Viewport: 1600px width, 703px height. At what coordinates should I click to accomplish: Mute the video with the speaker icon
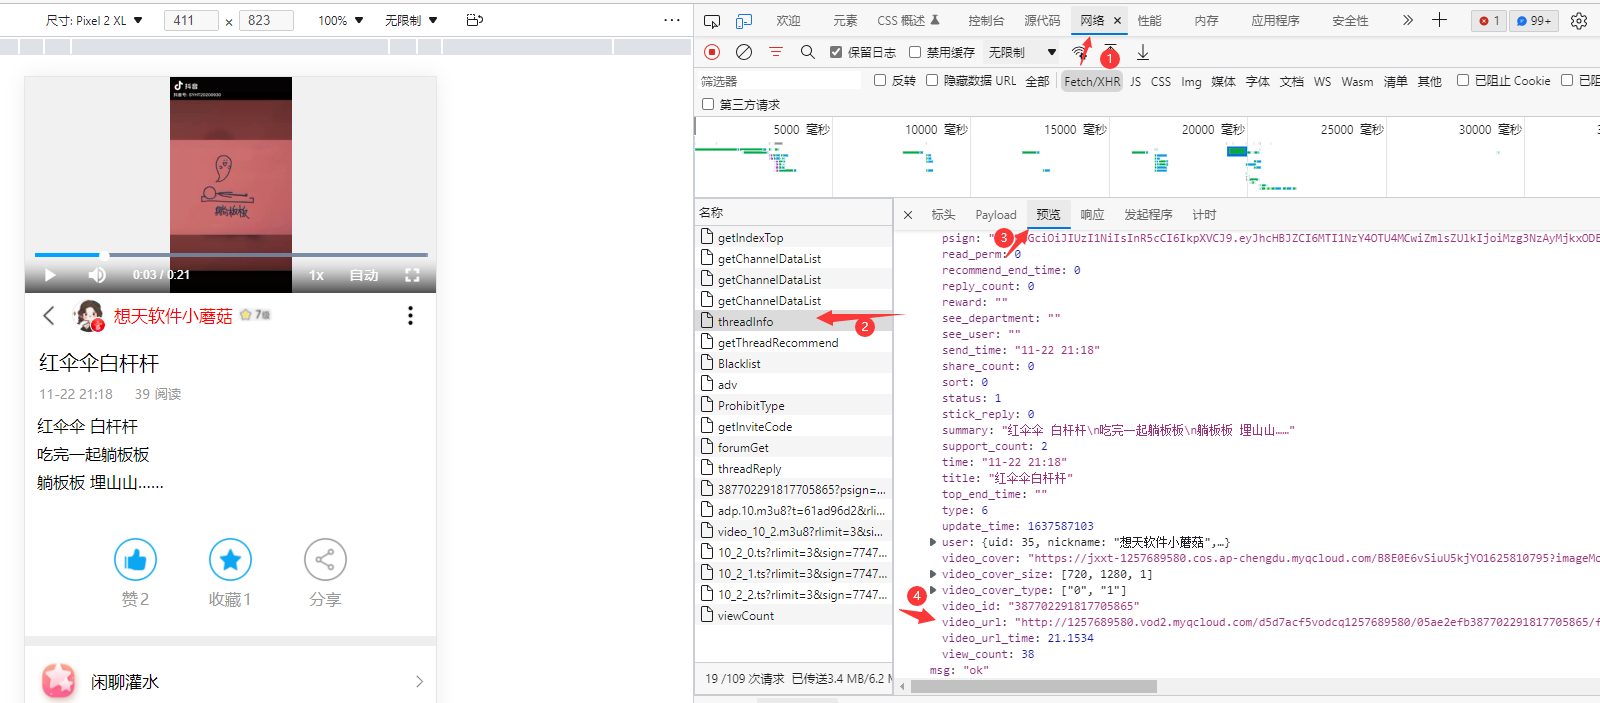pos(97,275)
